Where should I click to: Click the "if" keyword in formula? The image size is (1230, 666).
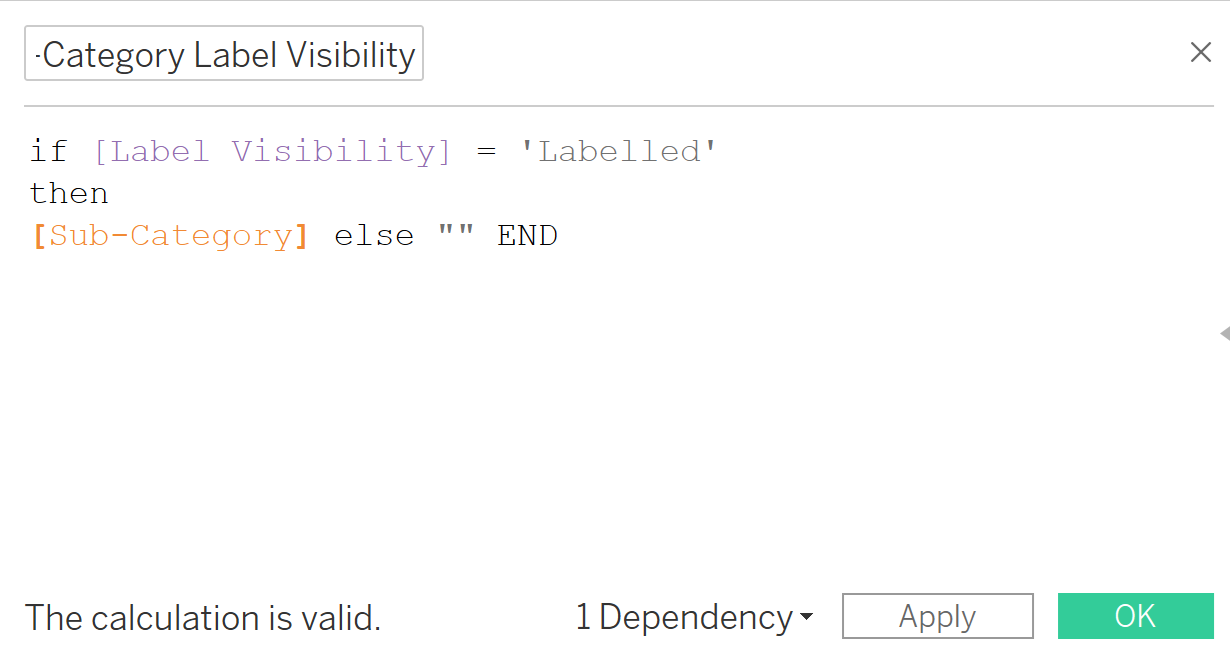click(48, 152)
